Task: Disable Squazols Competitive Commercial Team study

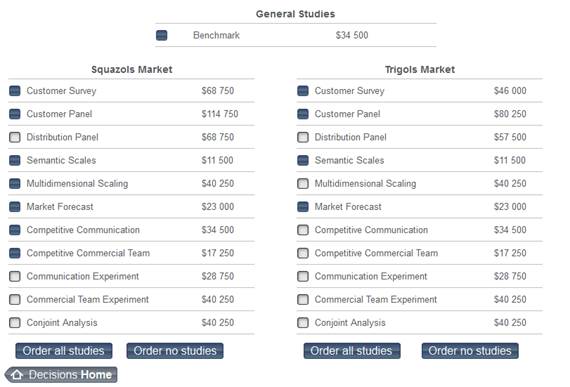Action: [x=15, y=253]
